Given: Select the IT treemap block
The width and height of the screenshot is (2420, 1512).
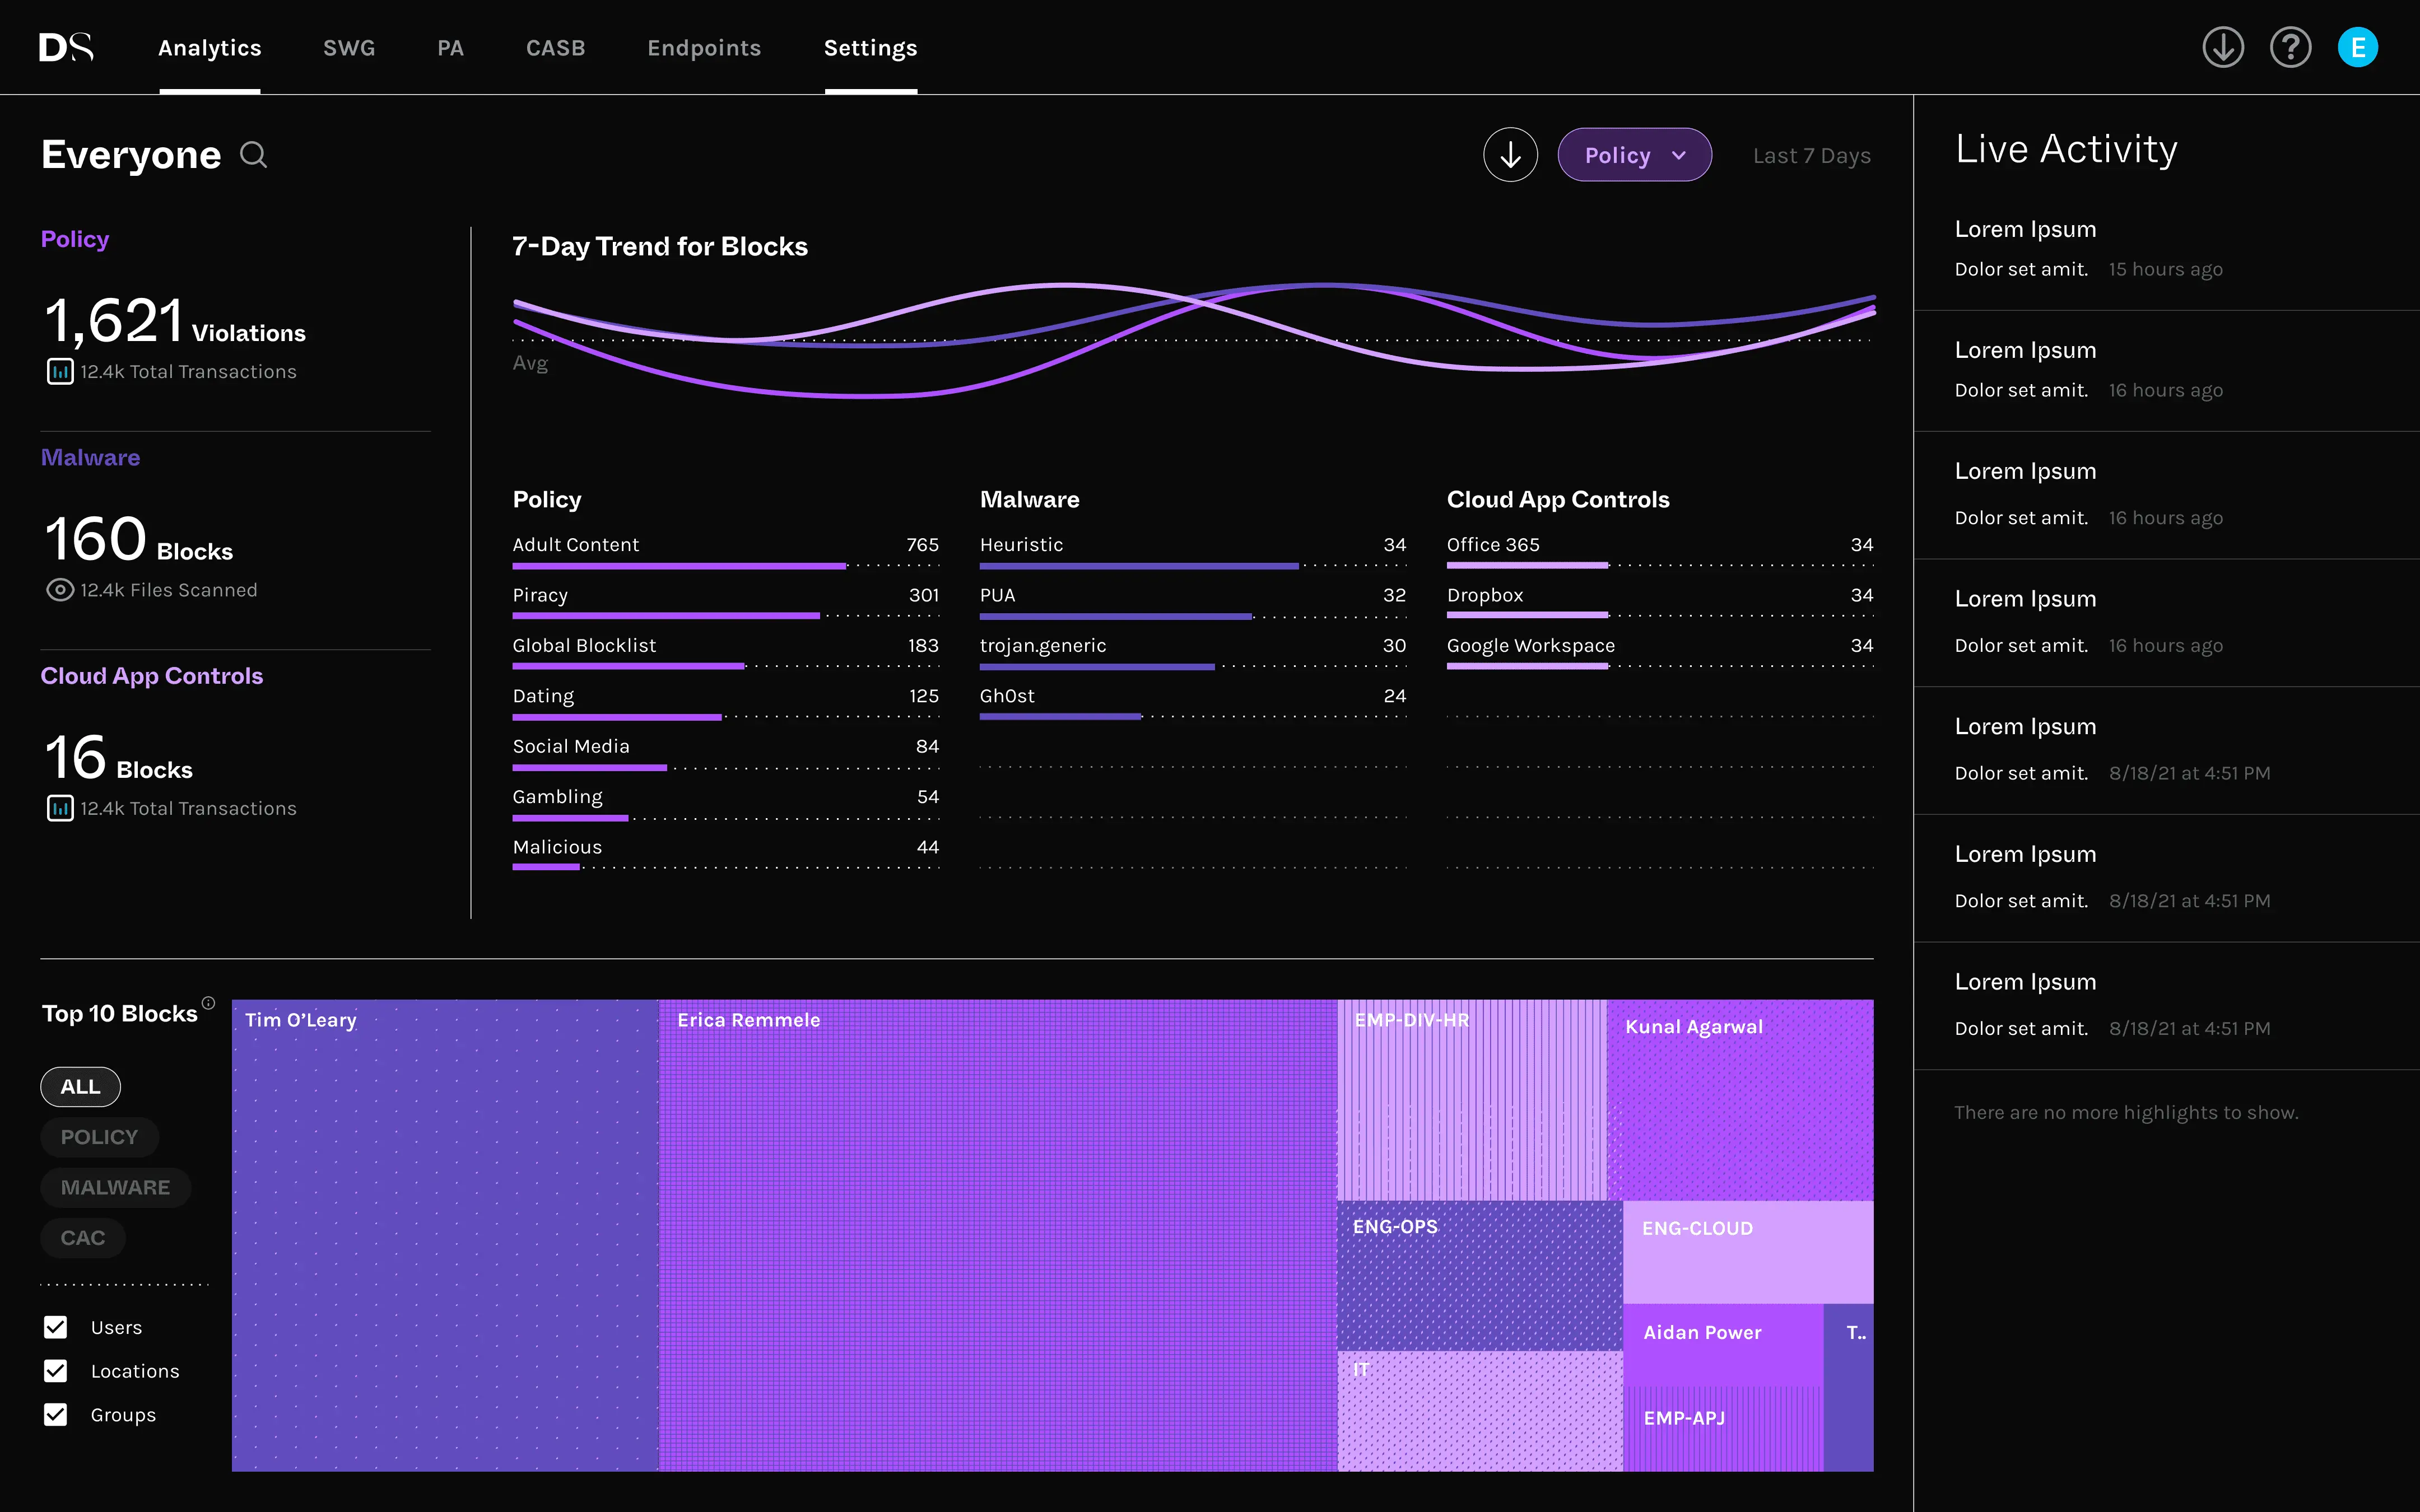Looking at the screenshot, I should point(1480,1411).
